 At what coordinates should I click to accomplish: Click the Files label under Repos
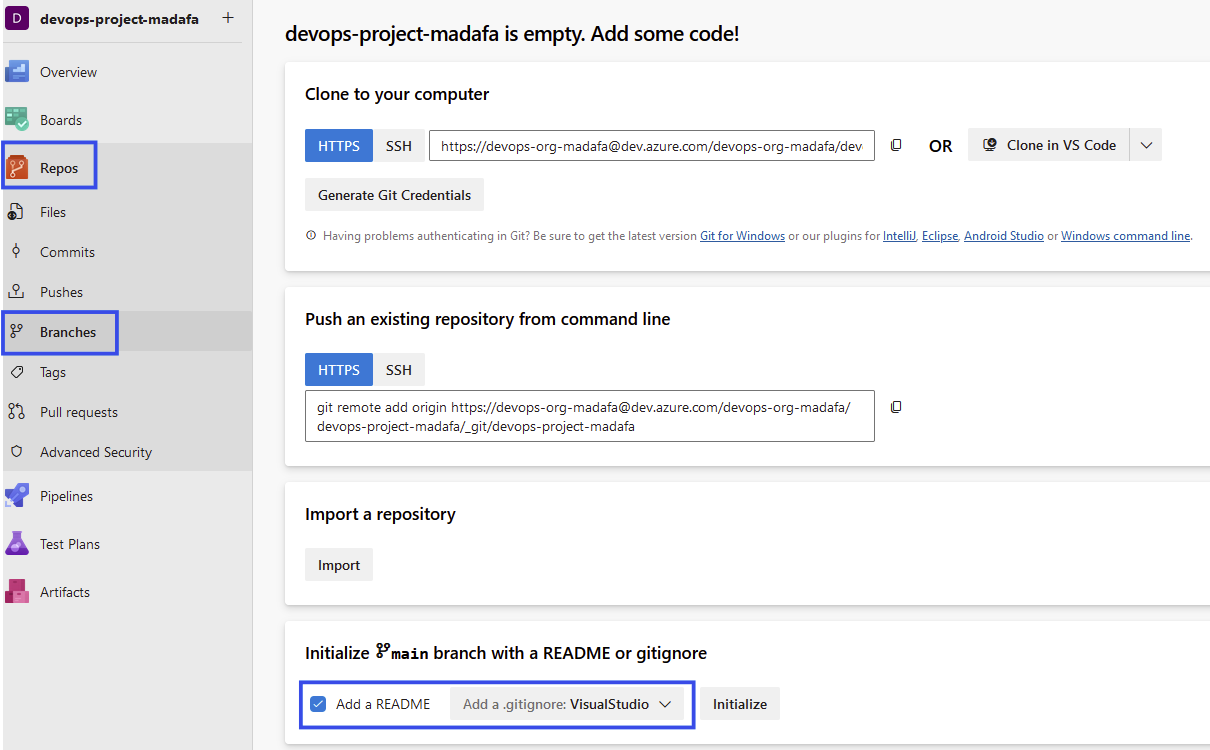click(53, 212)
